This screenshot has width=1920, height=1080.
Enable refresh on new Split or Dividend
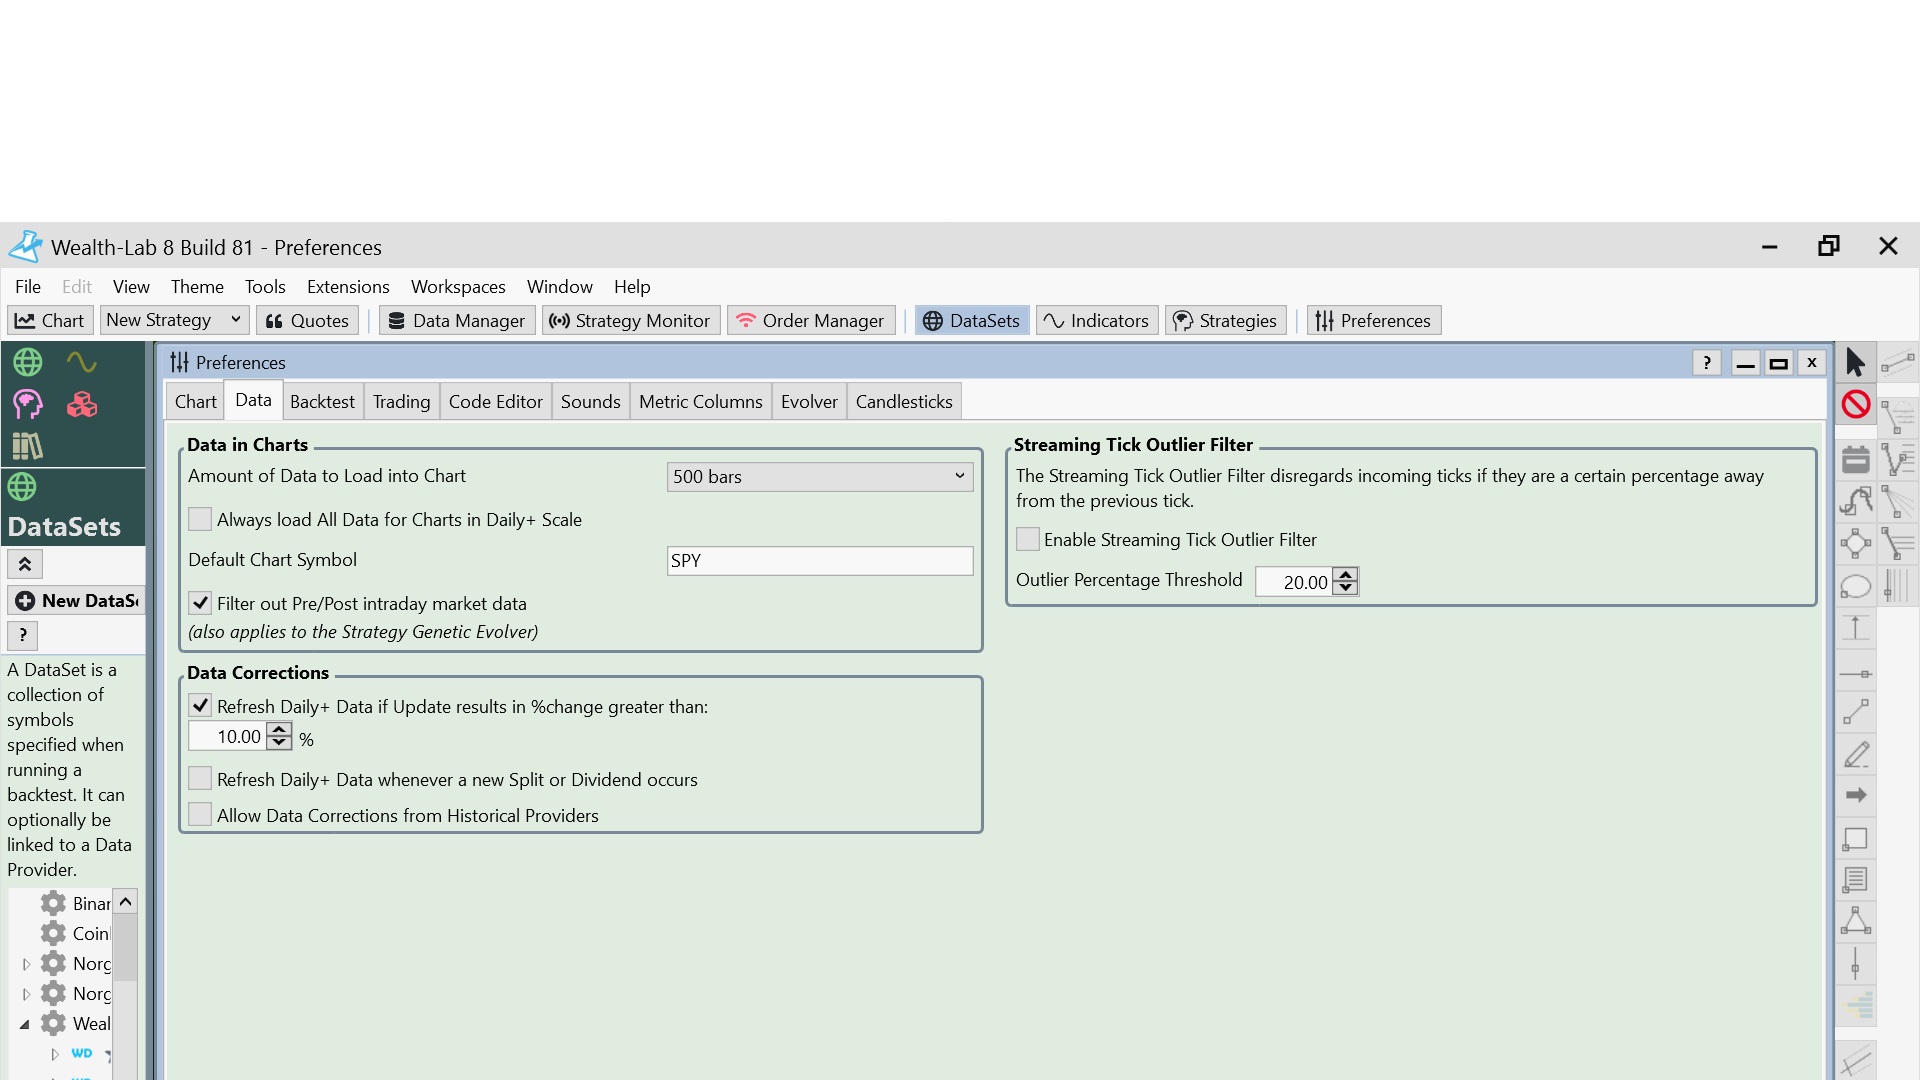pyautogui.click(x=200, y=779)
